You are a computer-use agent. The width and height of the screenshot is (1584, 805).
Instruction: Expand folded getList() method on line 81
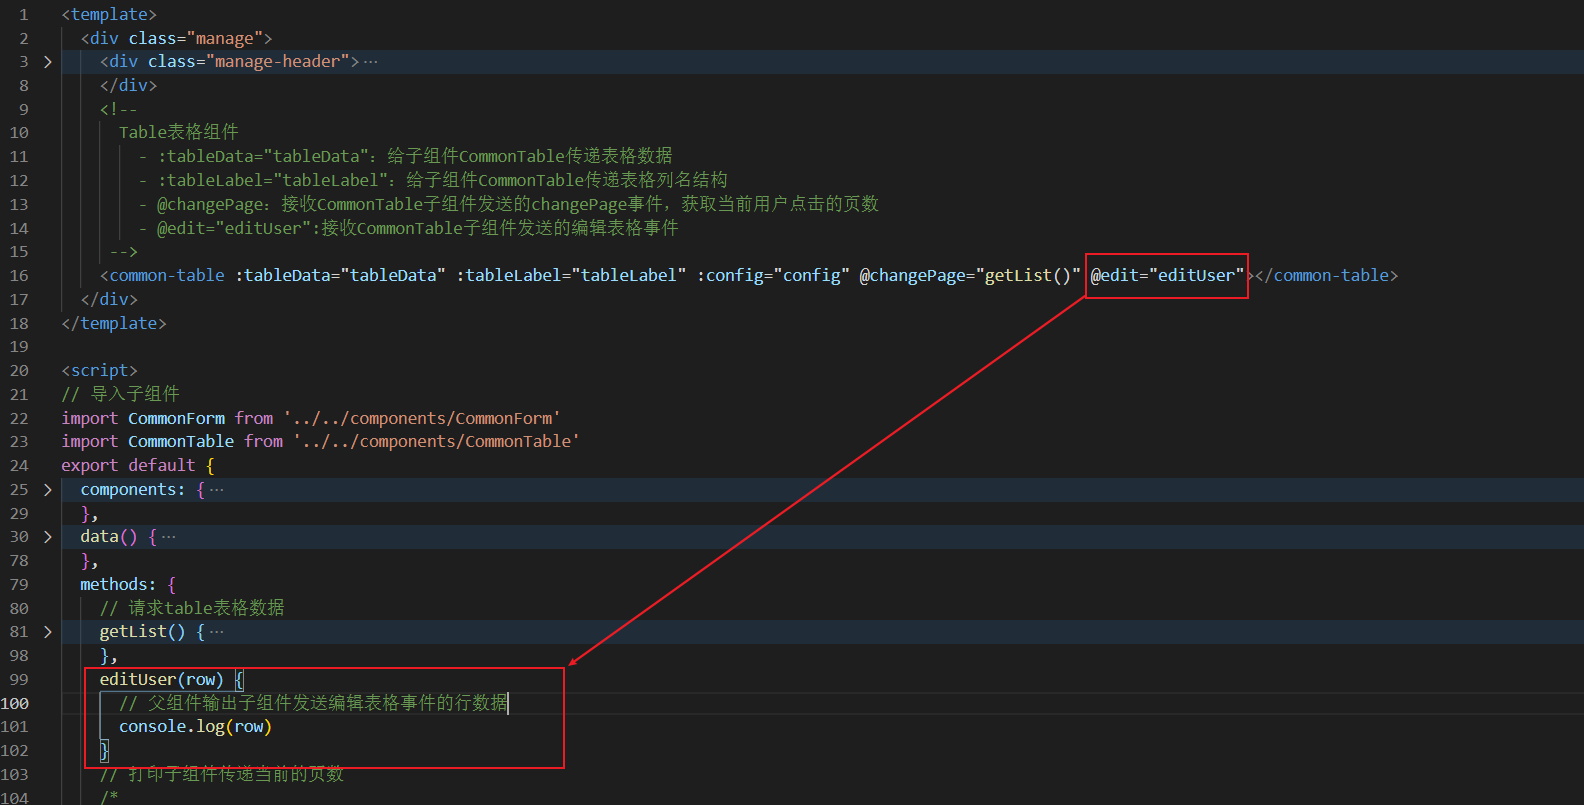point(47,632)
